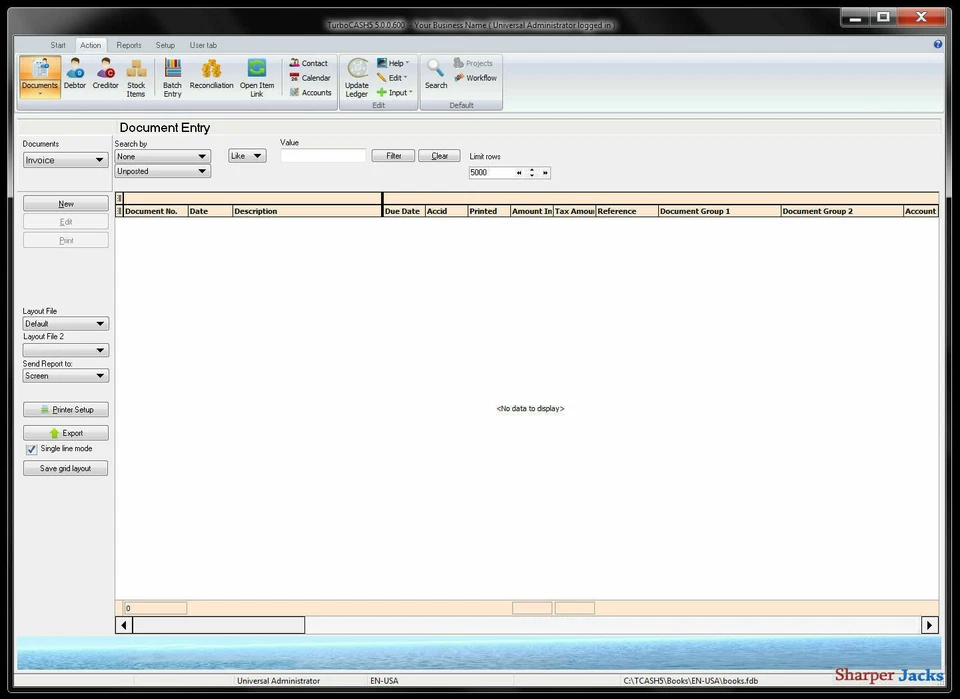Open the Creditor tool
Screen dimensions: 960x699
tap(105, 75)
